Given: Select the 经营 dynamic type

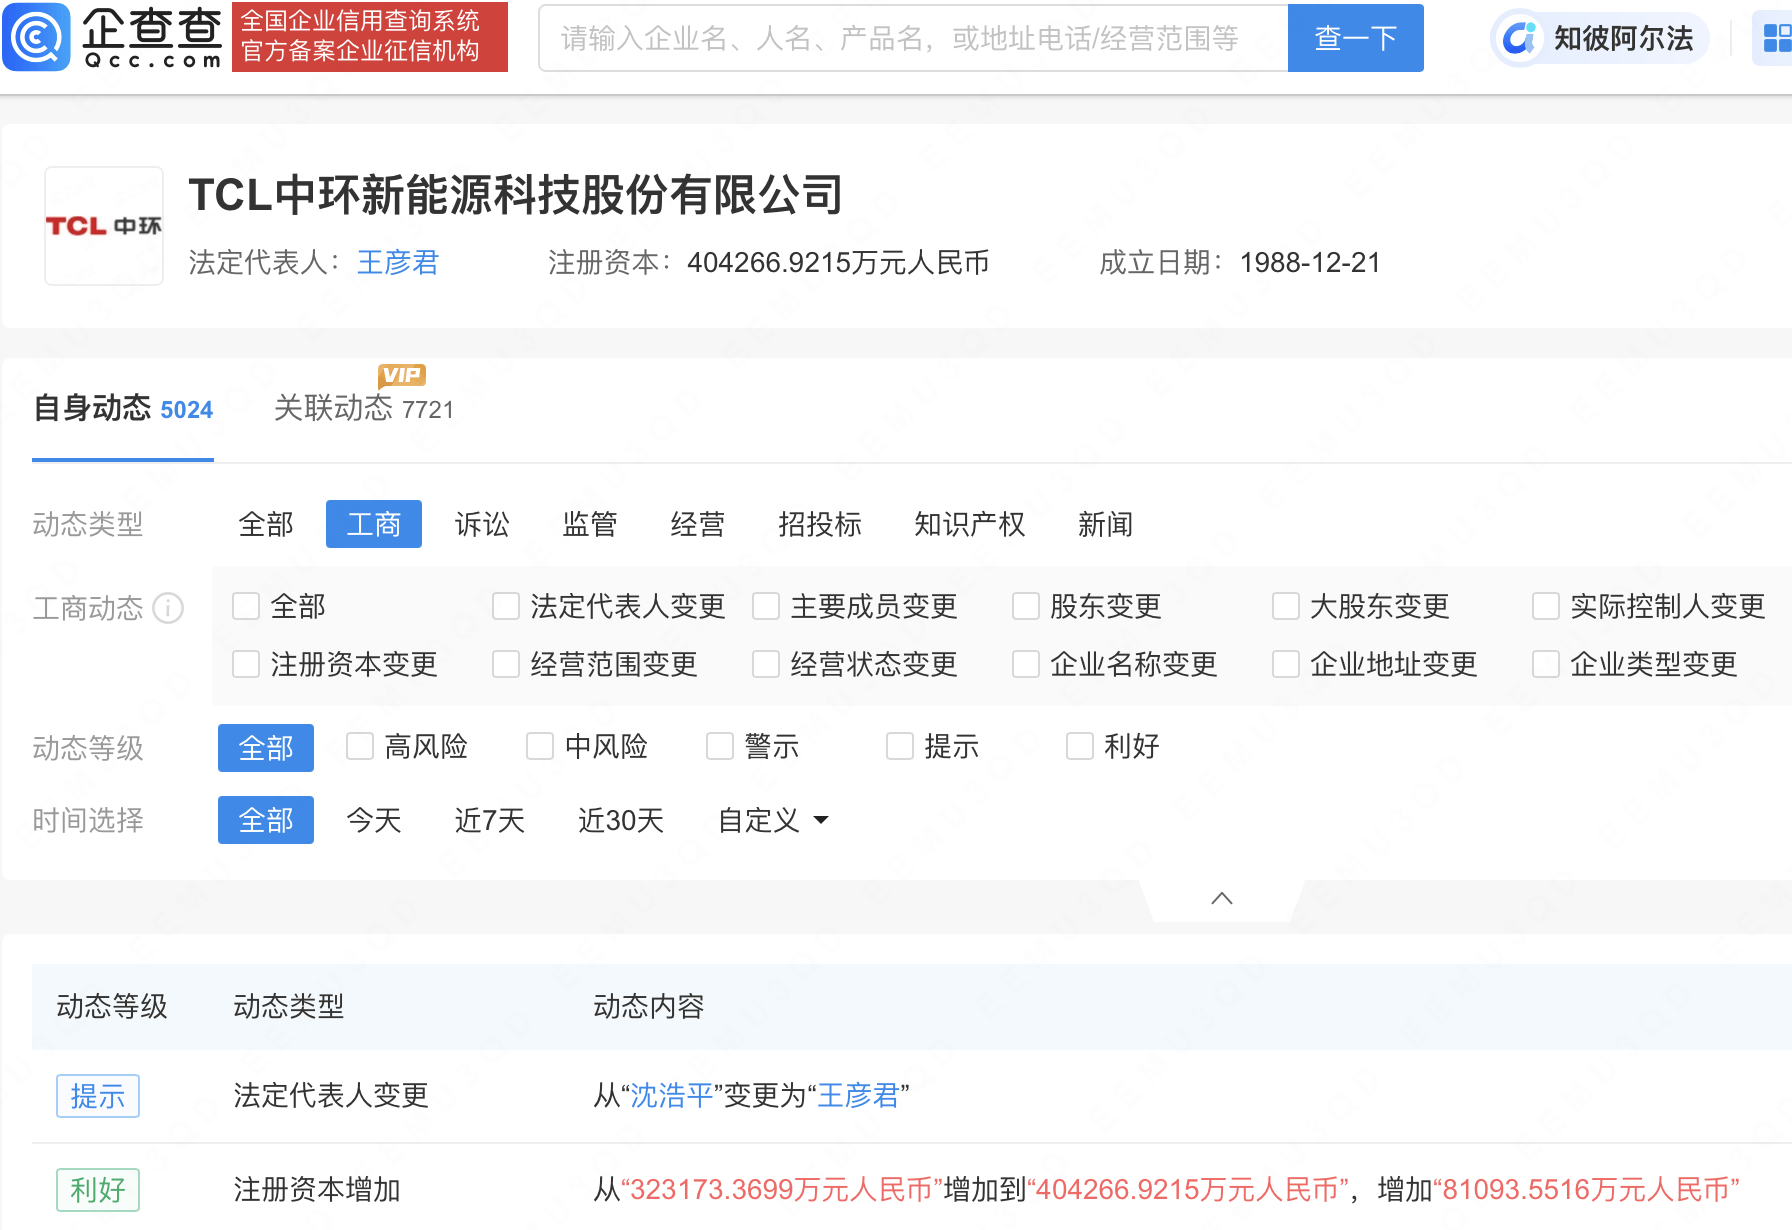Looking at the screenshot, I should point(698,524).
